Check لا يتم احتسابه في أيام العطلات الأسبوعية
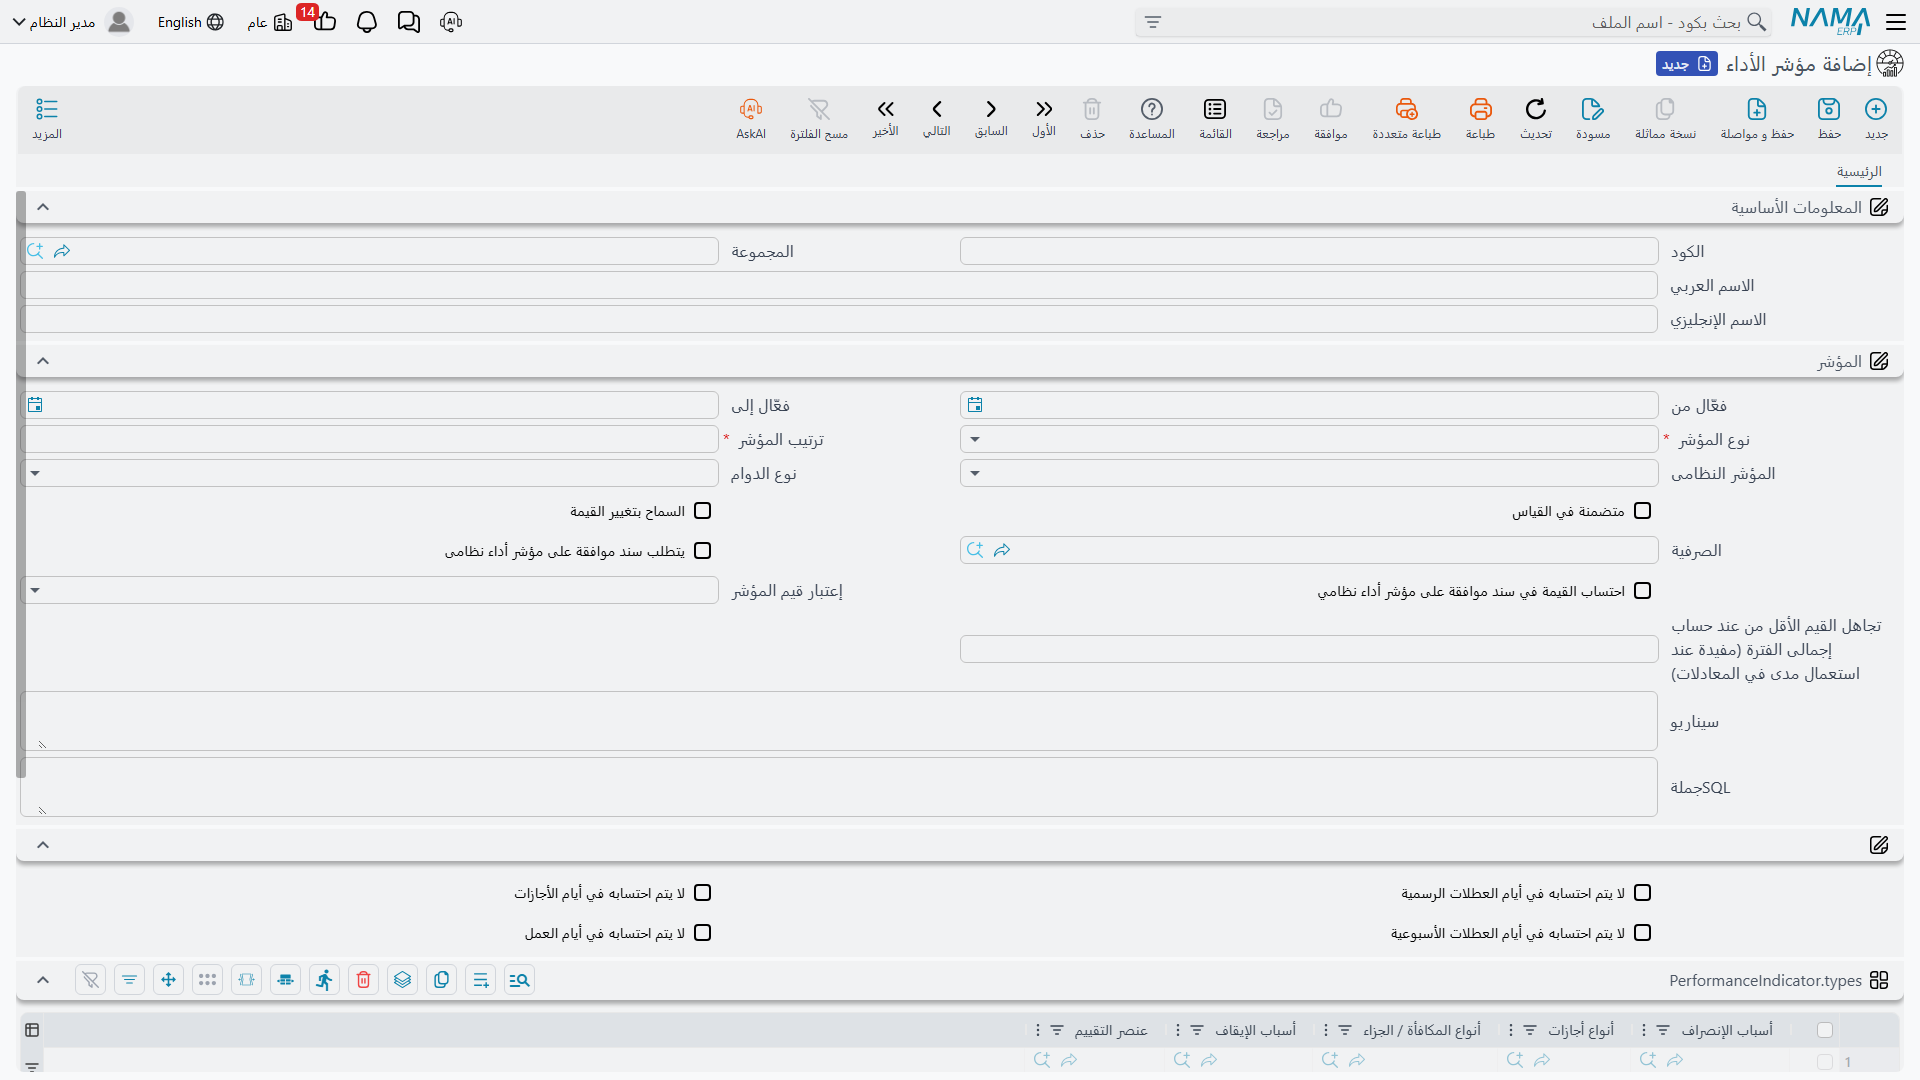 click(1642, 933)
